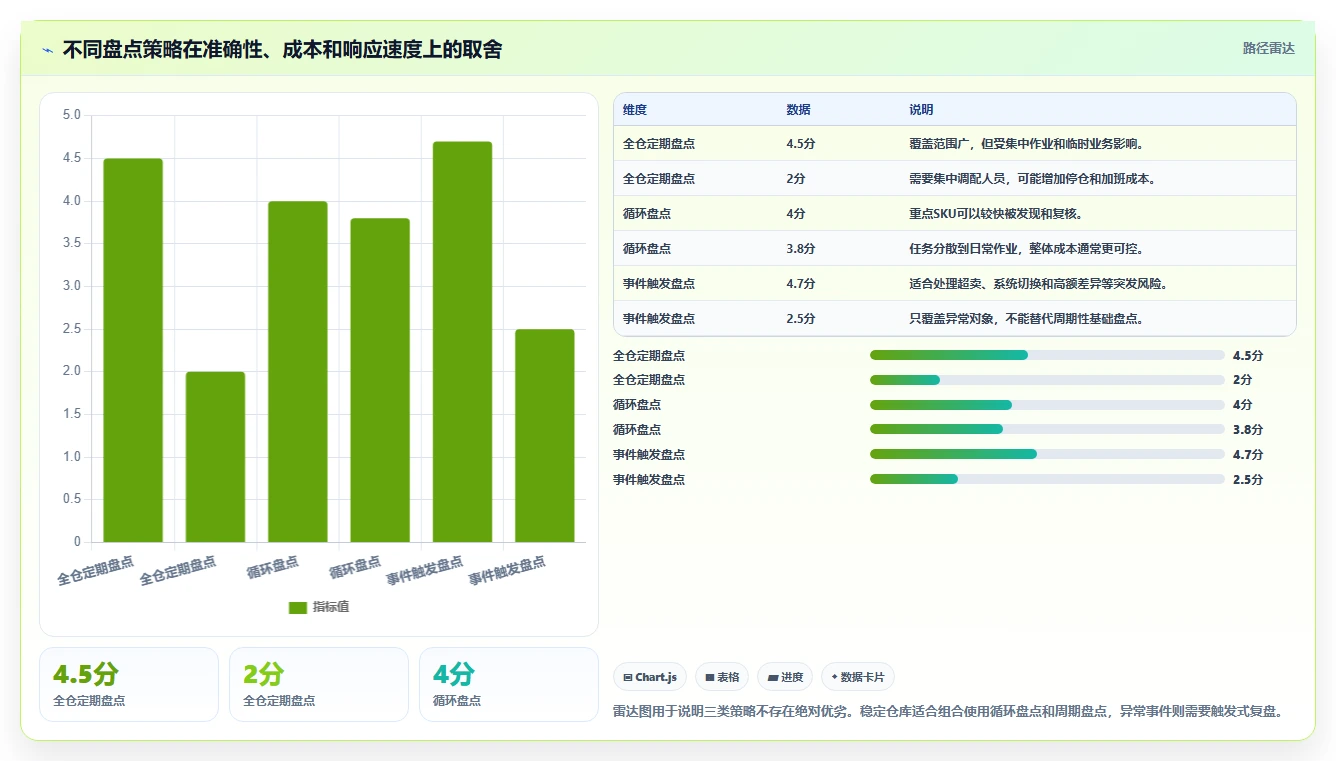Click the chart bar reaching 2.0
The image size is (1336, 761).
point(215,457)
